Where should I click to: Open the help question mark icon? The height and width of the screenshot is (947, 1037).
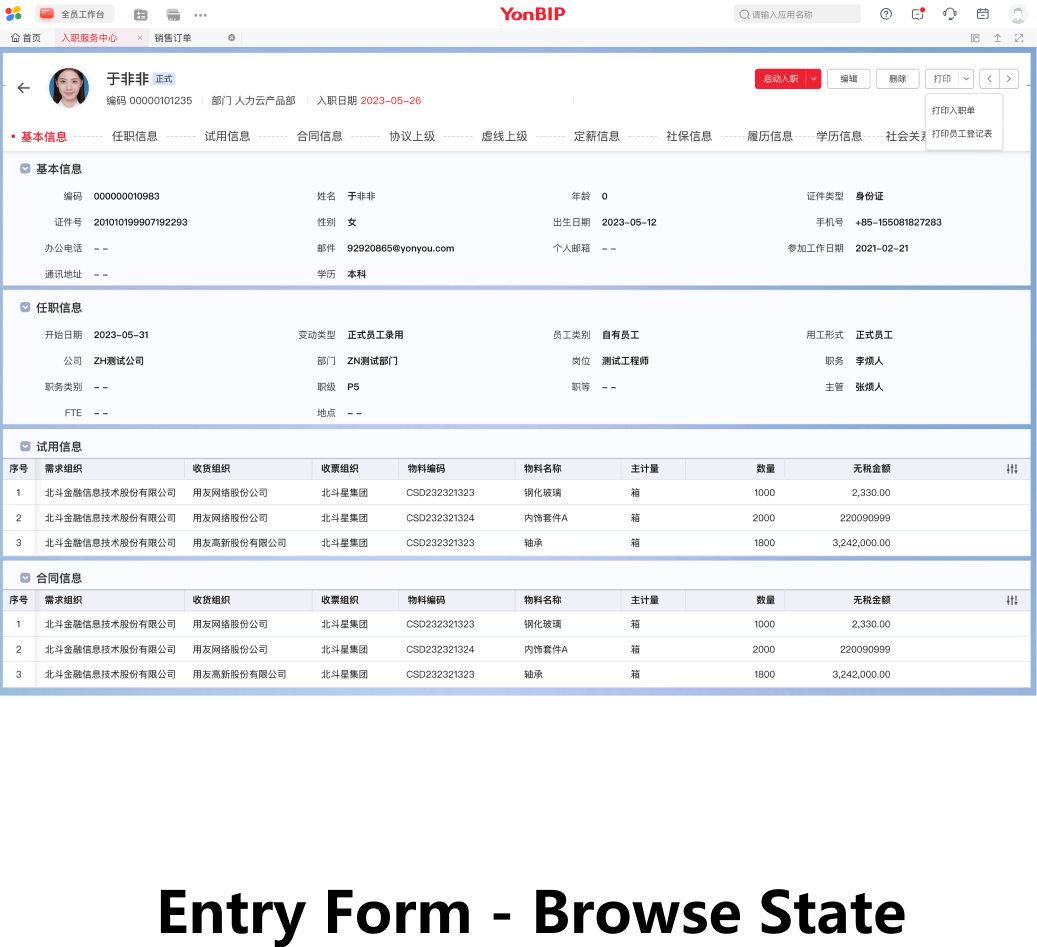click(x=886, y=14)
